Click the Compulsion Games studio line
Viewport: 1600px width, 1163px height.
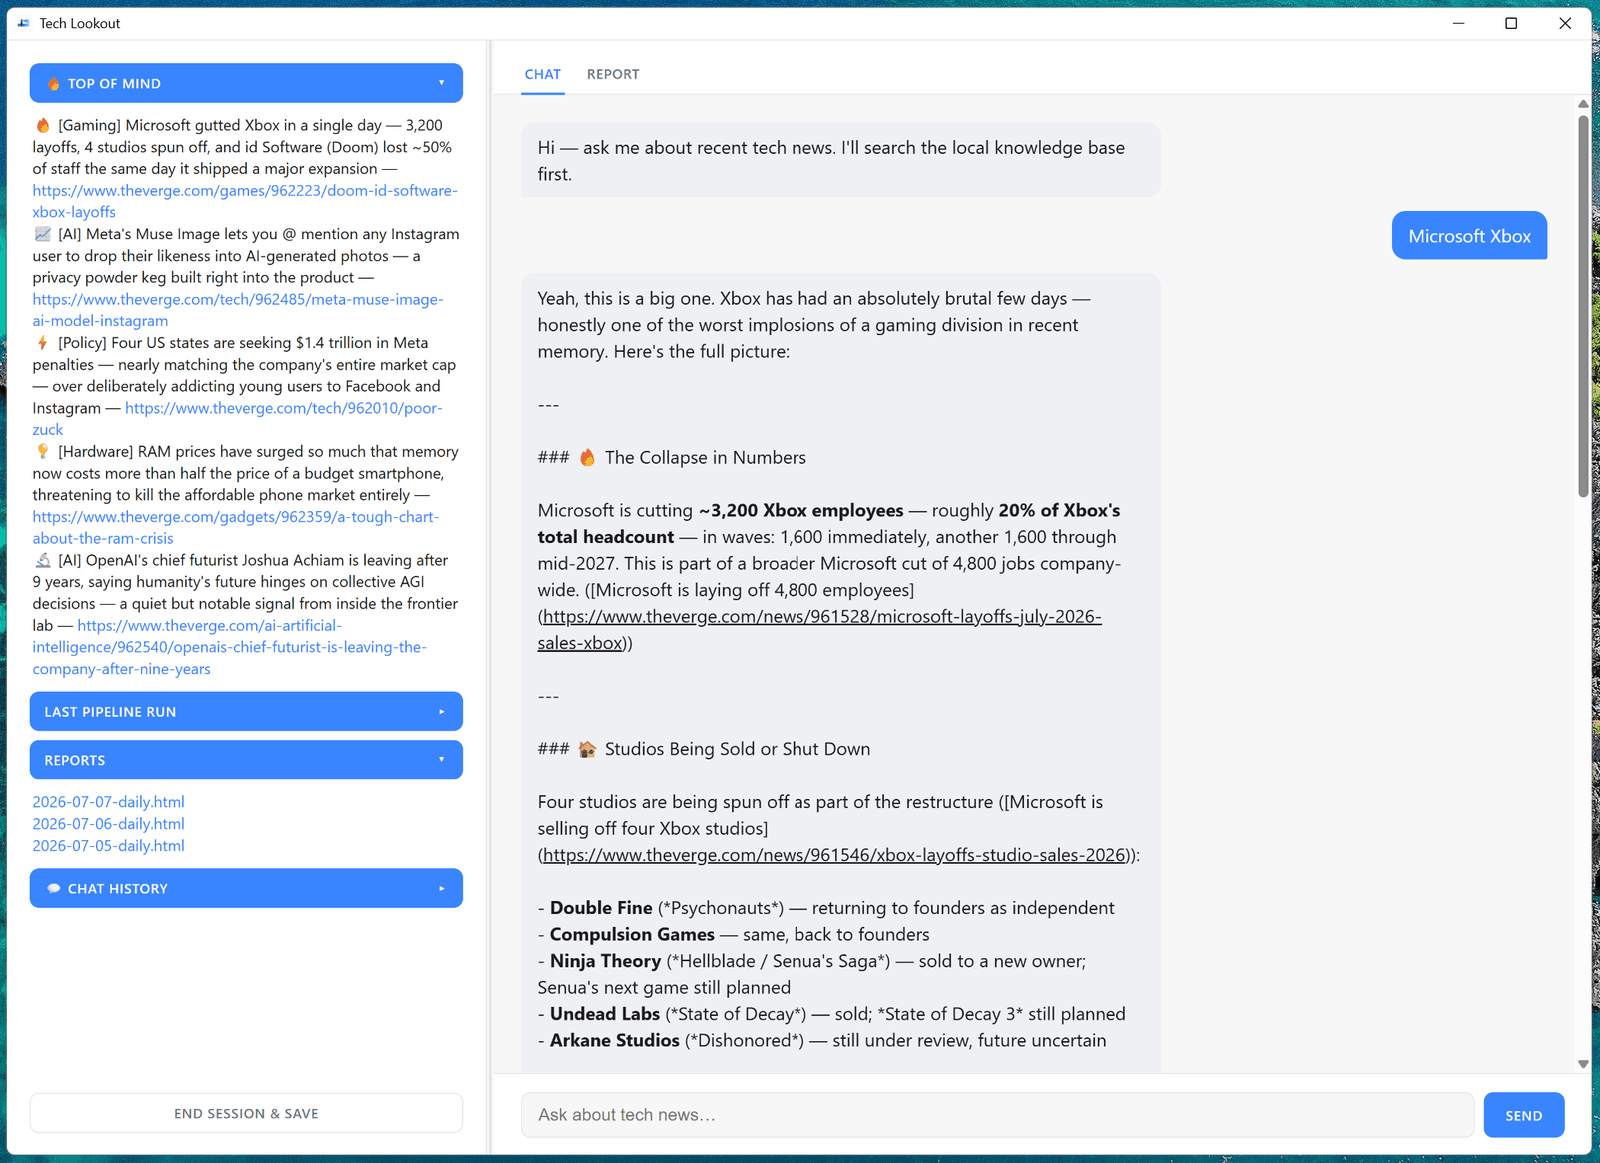(x=733, y=935)
